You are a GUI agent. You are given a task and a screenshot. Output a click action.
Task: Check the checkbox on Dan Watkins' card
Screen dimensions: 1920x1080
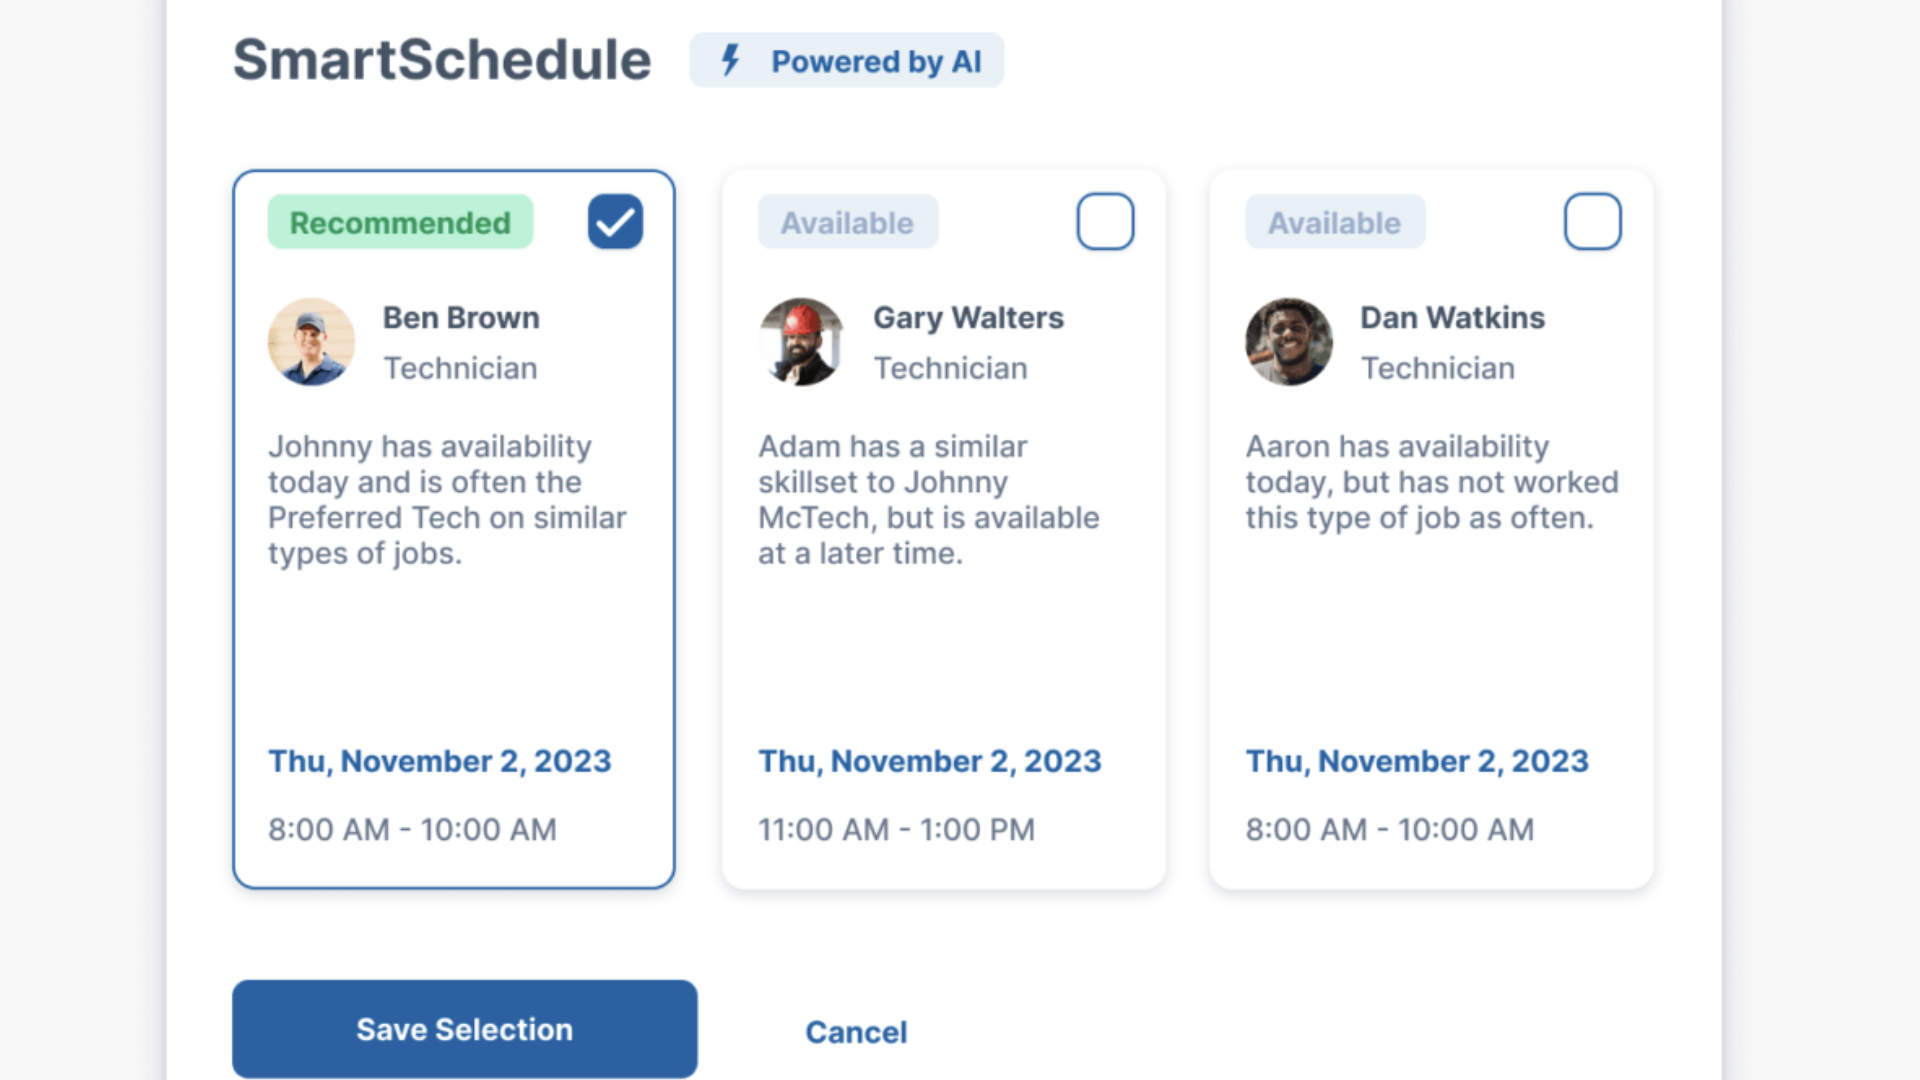tap(1592, 221)
